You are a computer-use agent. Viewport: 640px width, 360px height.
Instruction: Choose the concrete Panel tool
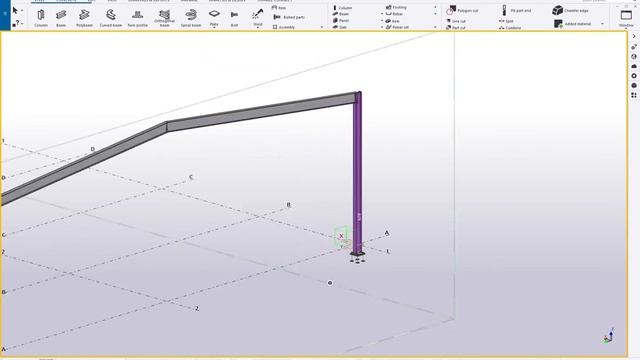[341, 20]
